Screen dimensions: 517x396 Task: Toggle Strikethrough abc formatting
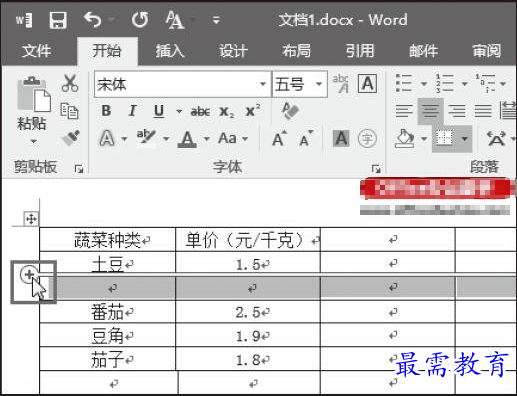[x=200, y=111]
